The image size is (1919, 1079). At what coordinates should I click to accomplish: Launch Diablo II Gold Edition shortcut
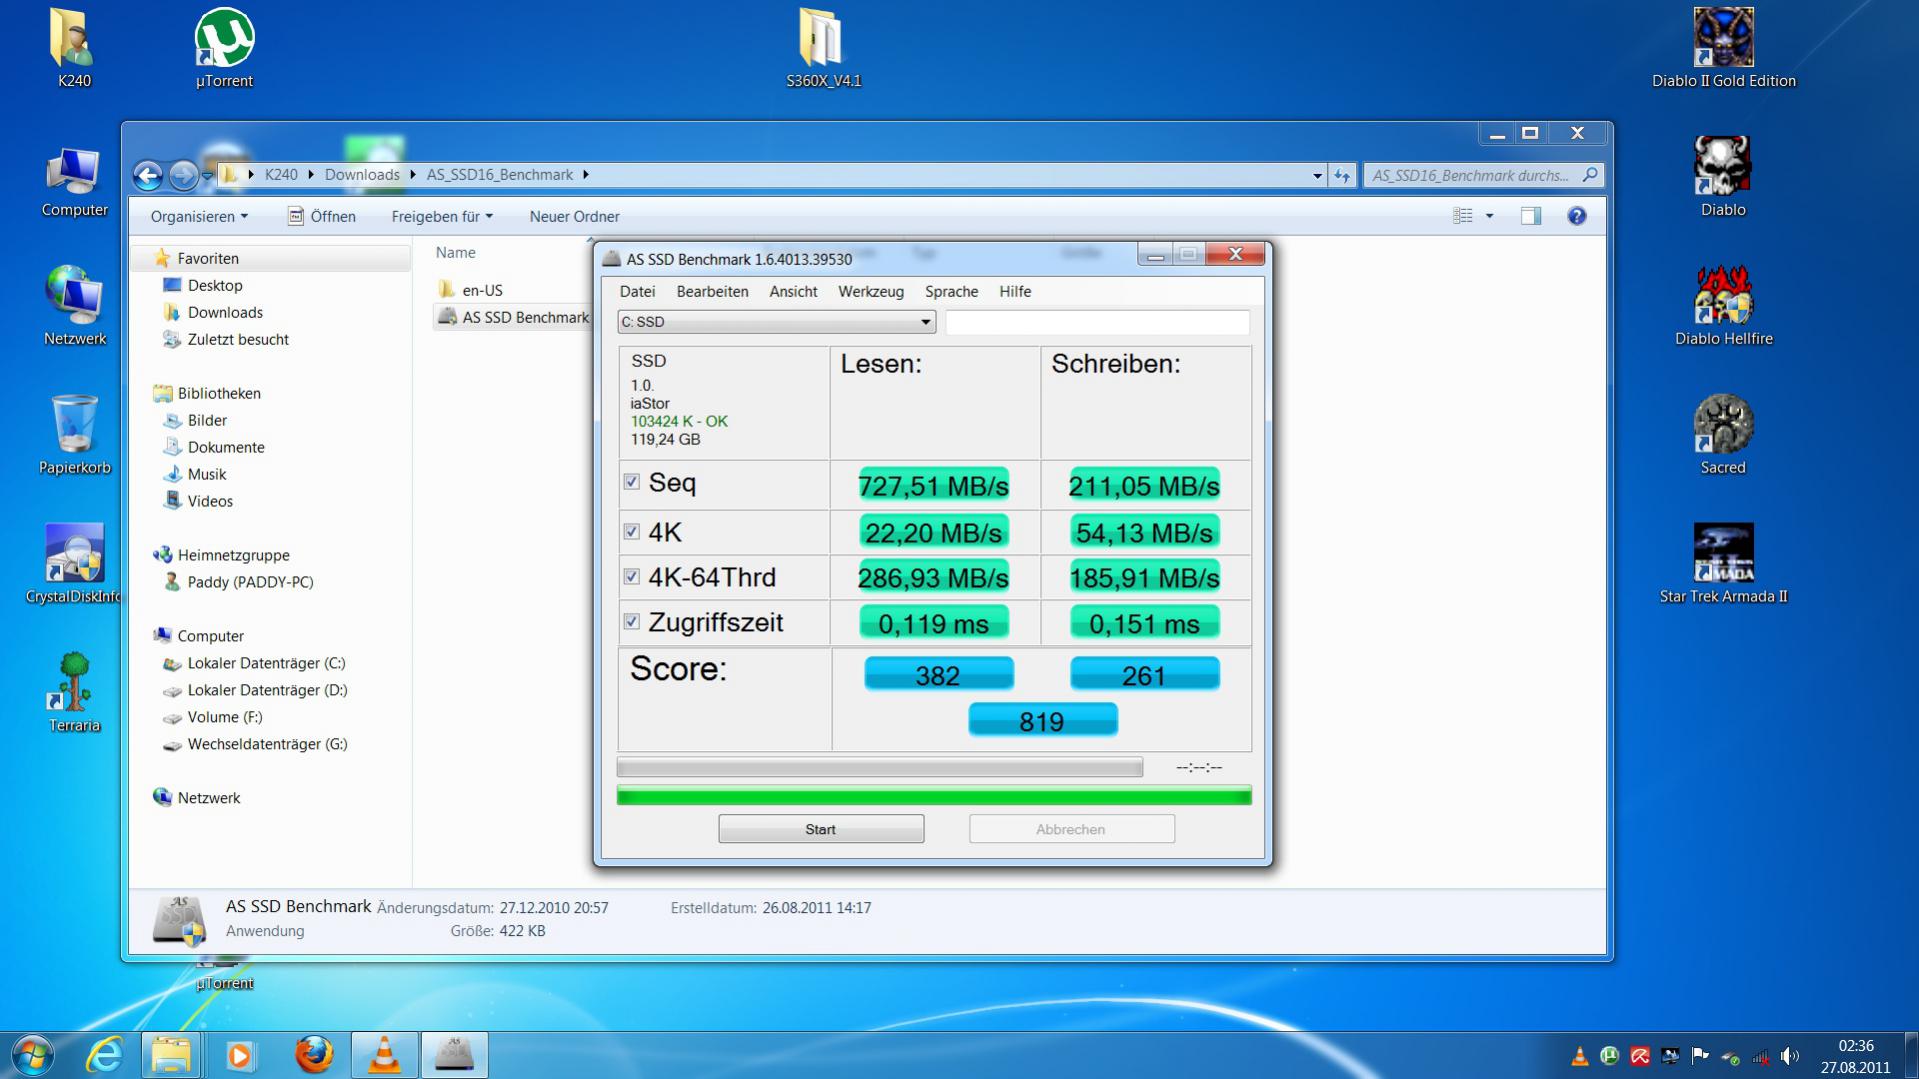pos(1723,48)
